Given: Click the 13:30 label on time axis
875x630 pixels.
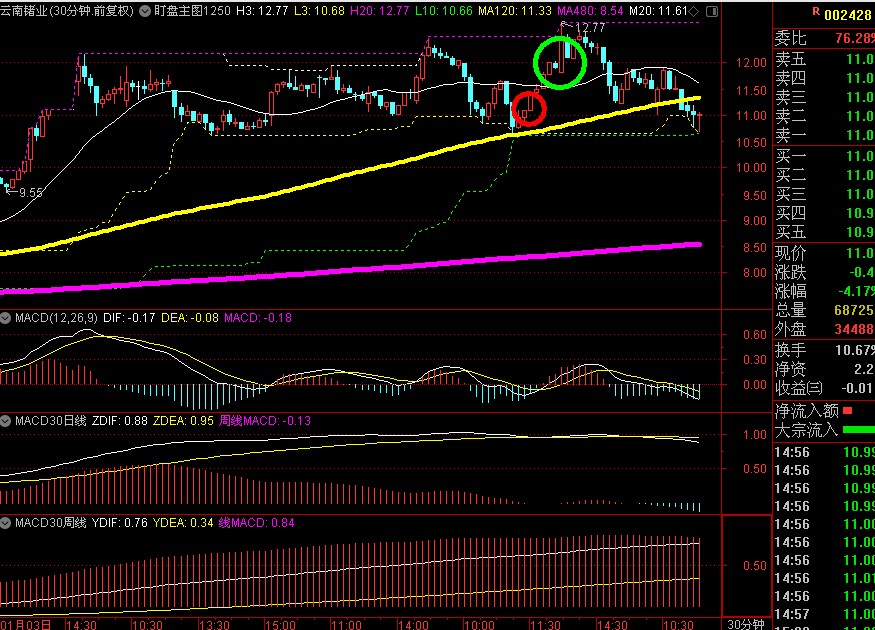Looking at the screenshot, I should 214,624.
